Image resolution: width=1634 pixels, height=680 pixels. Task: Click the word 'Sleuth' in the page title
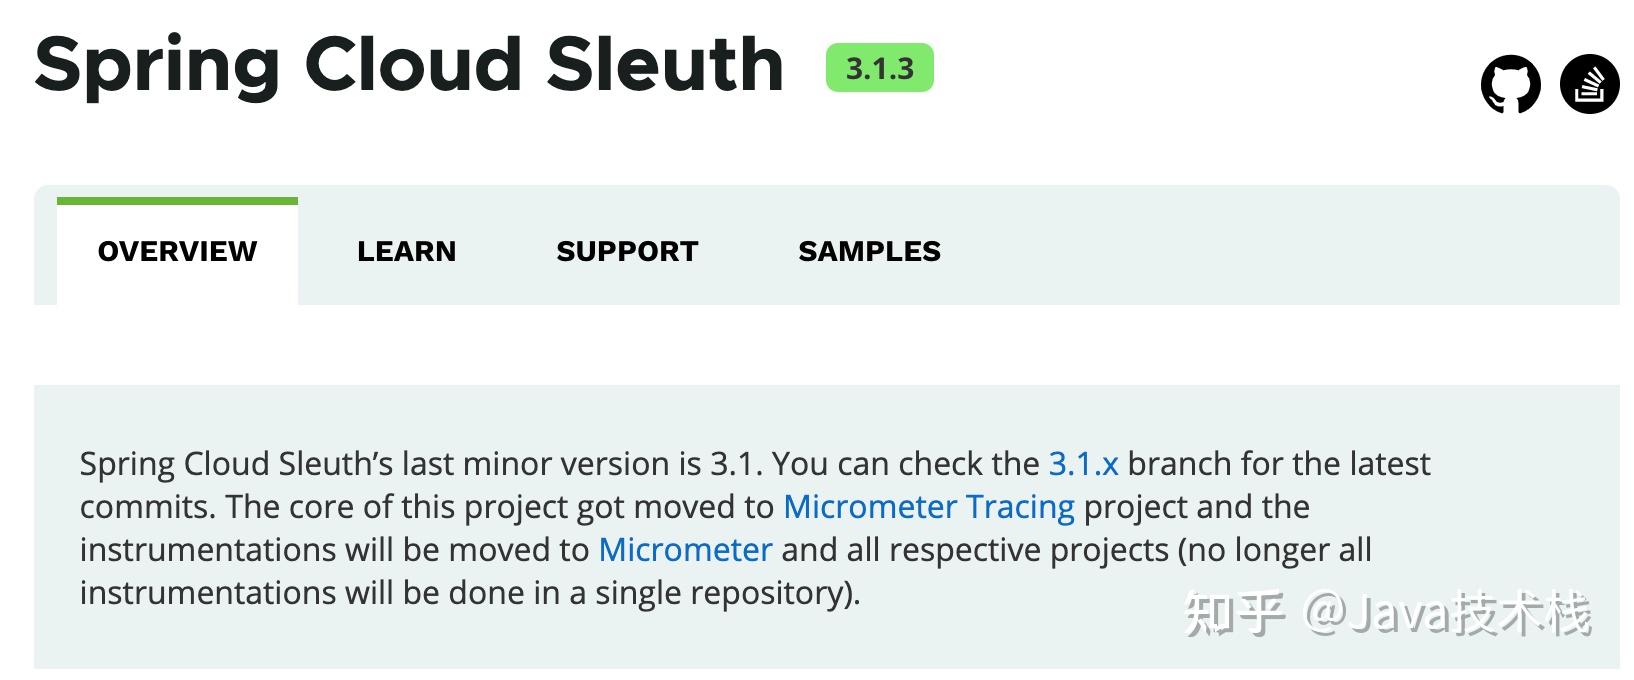point(664,65)
